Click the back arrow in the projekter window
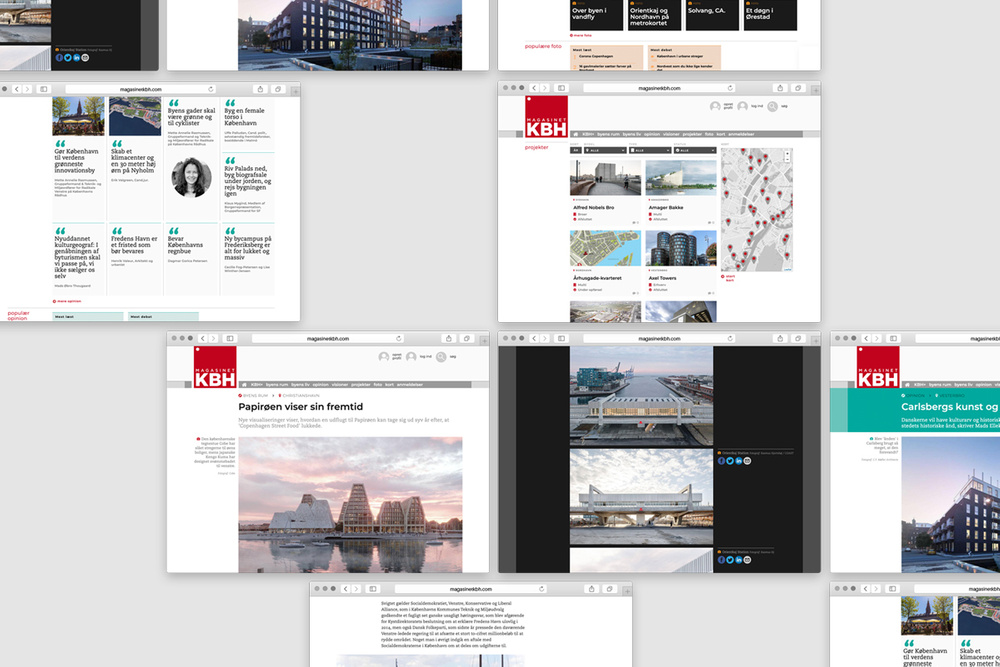Viewport: 1000px width, 667px height. pos(534,88)
